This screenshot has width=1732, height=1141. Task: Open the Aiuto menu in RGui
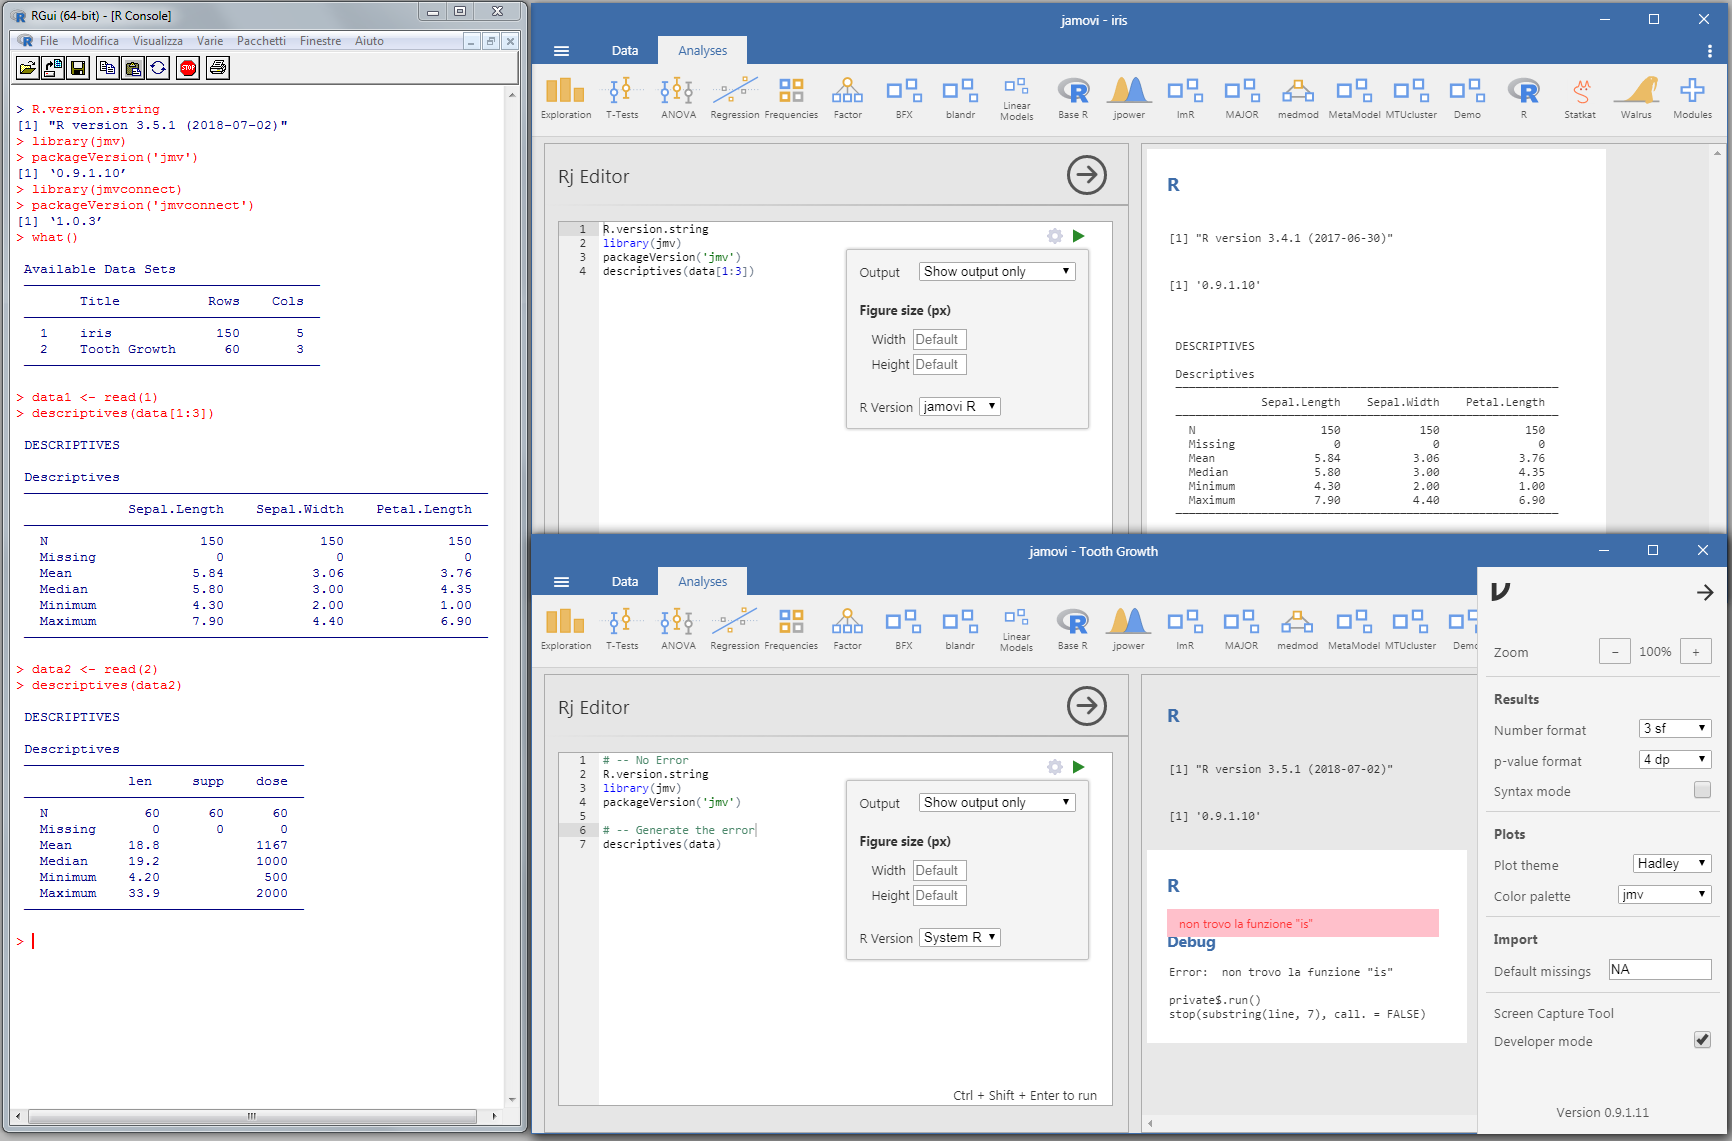tap(369, 41)
